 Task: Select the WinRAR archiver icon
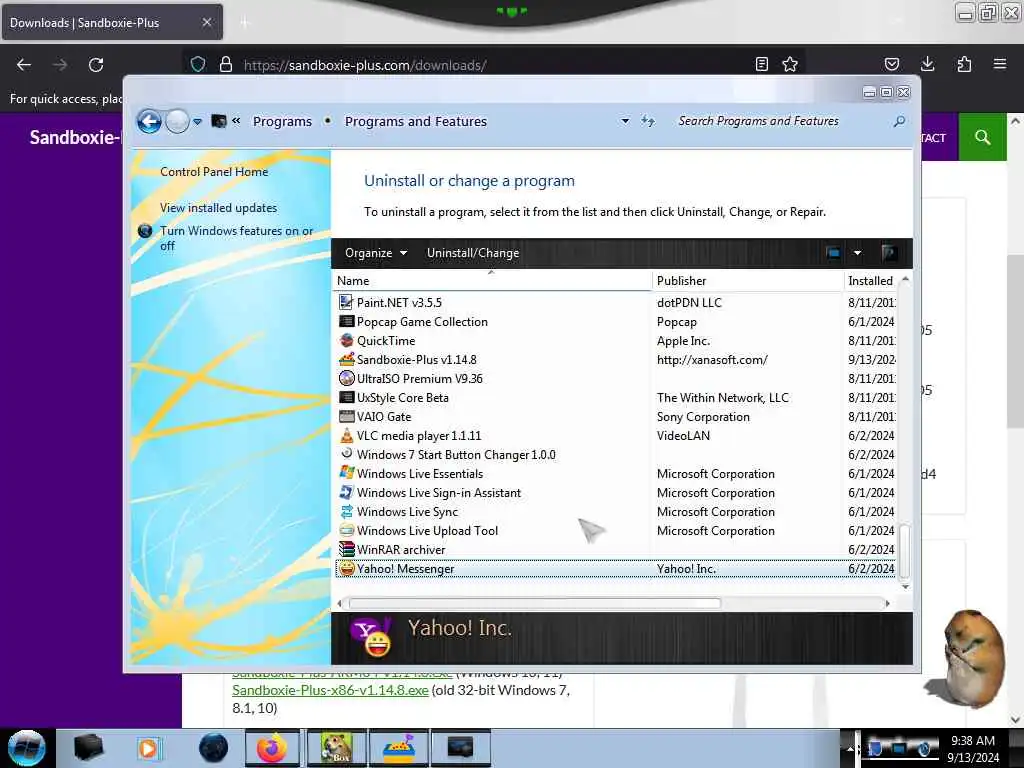click(x=346, y=549)
